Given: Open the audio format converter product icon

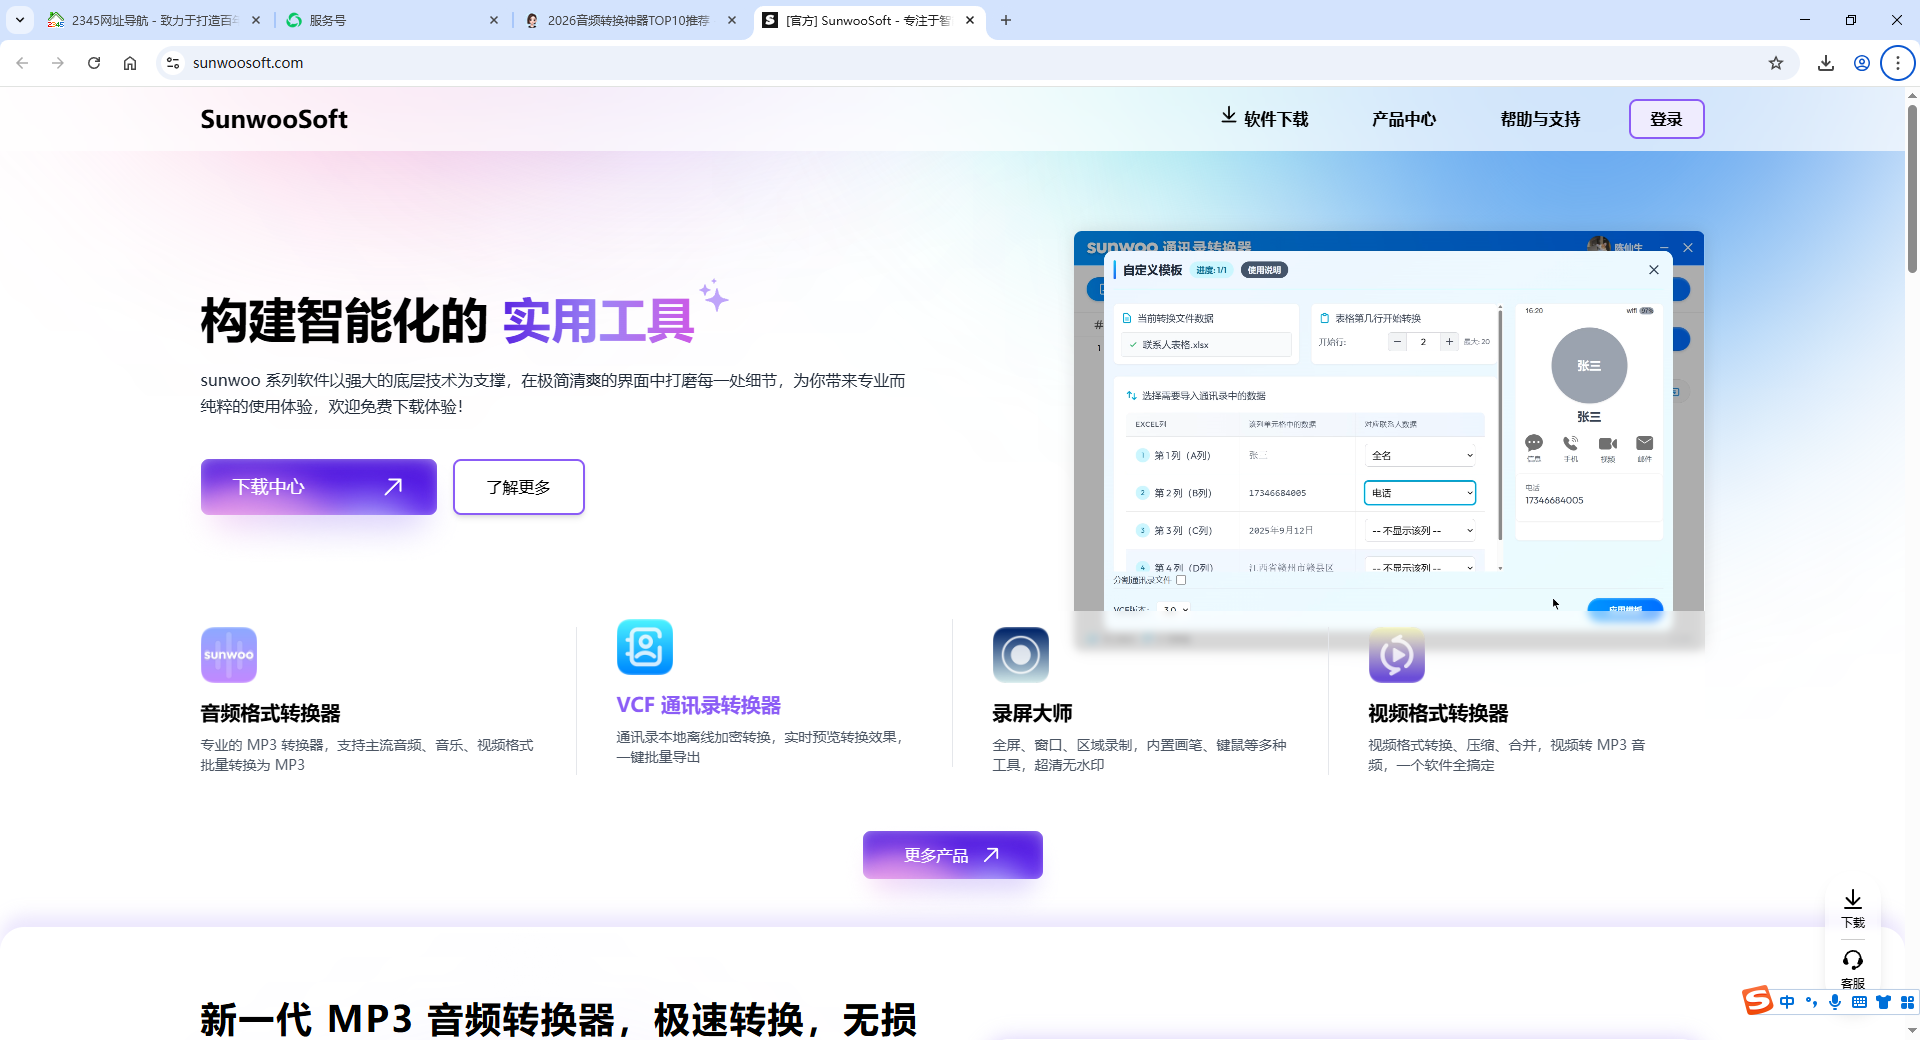Looking at the screenshot, I should pos(229,655).
